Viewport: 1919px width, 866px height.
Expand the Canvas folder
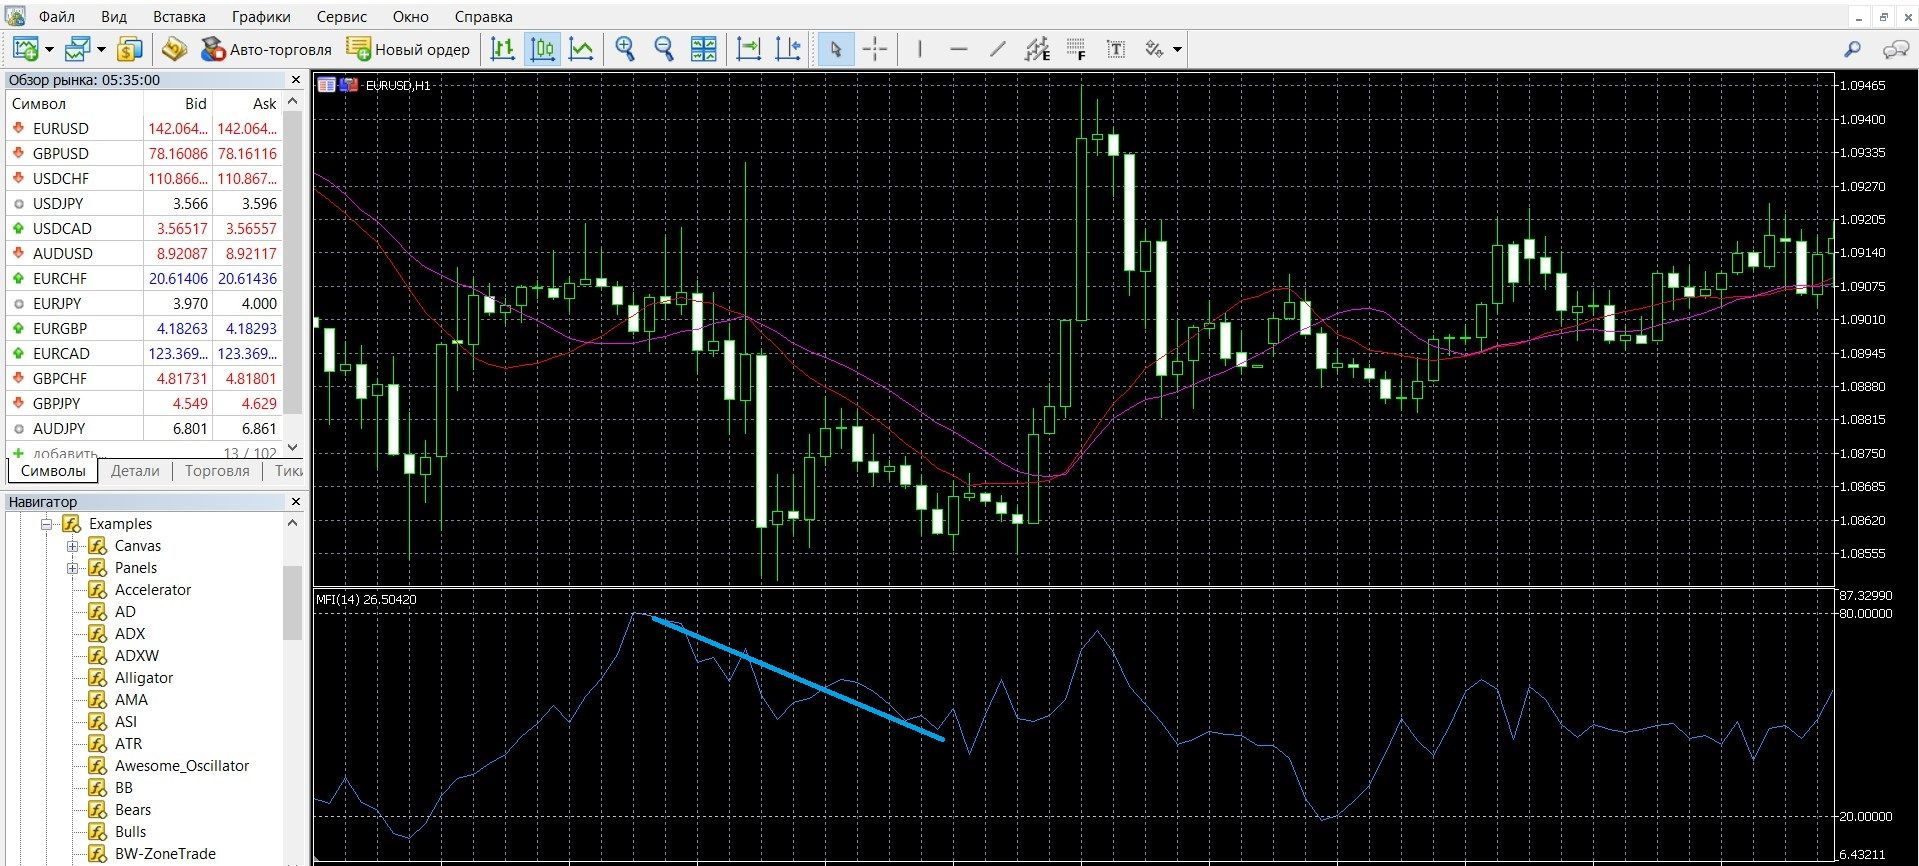pos(72,546)
